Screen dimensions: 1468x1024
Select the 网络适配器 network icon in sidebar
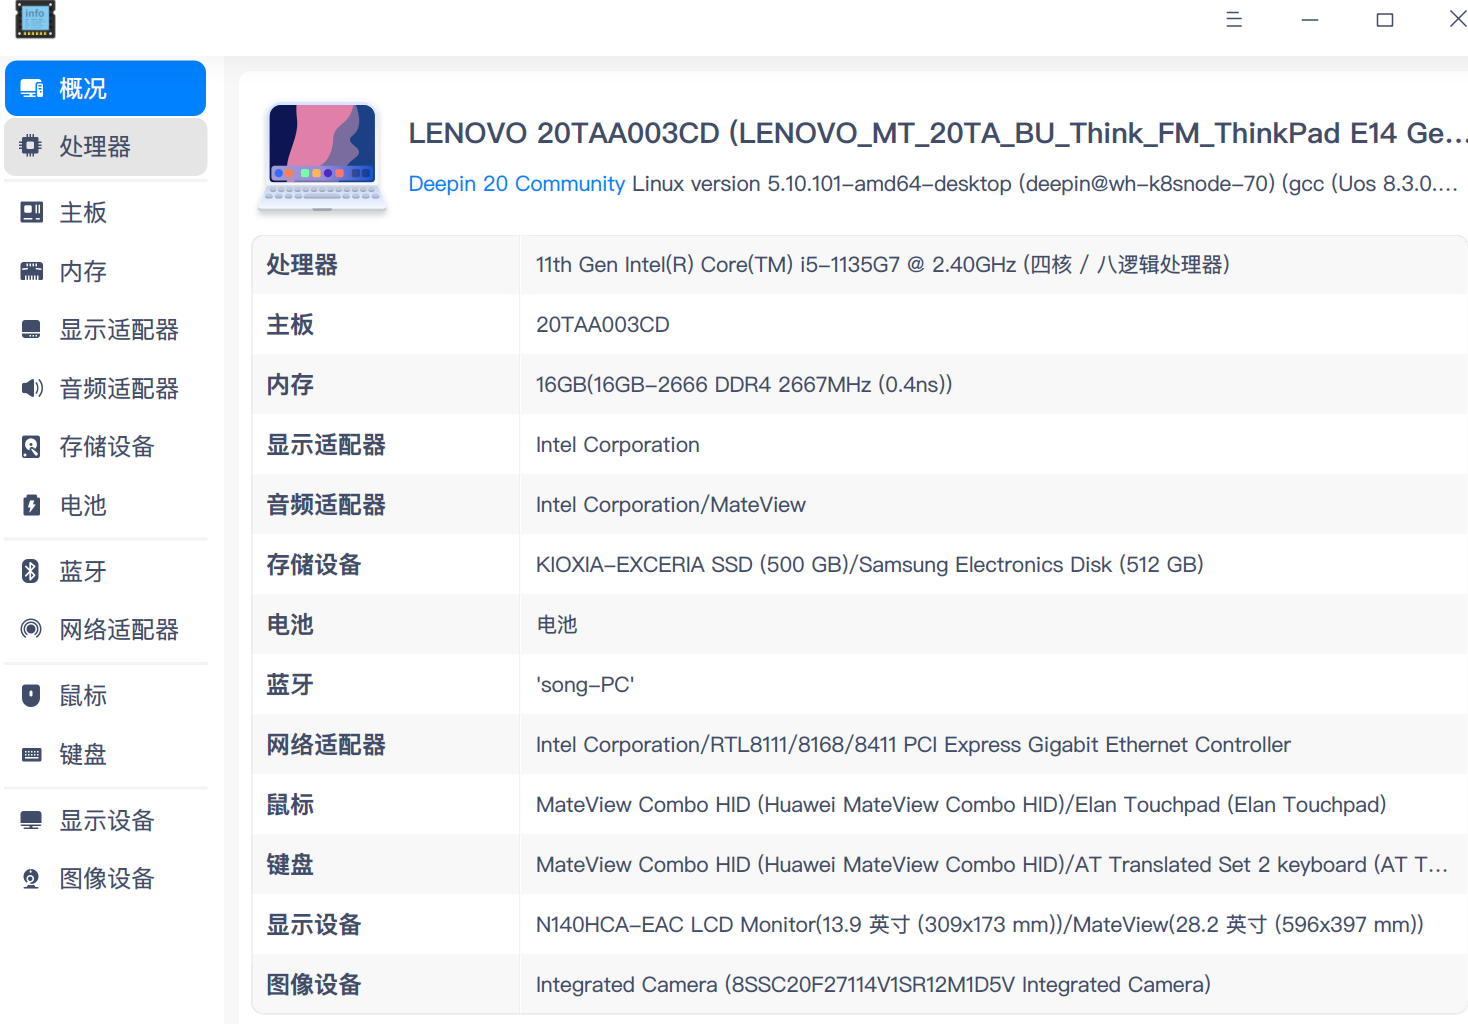[x=32, y=629]
